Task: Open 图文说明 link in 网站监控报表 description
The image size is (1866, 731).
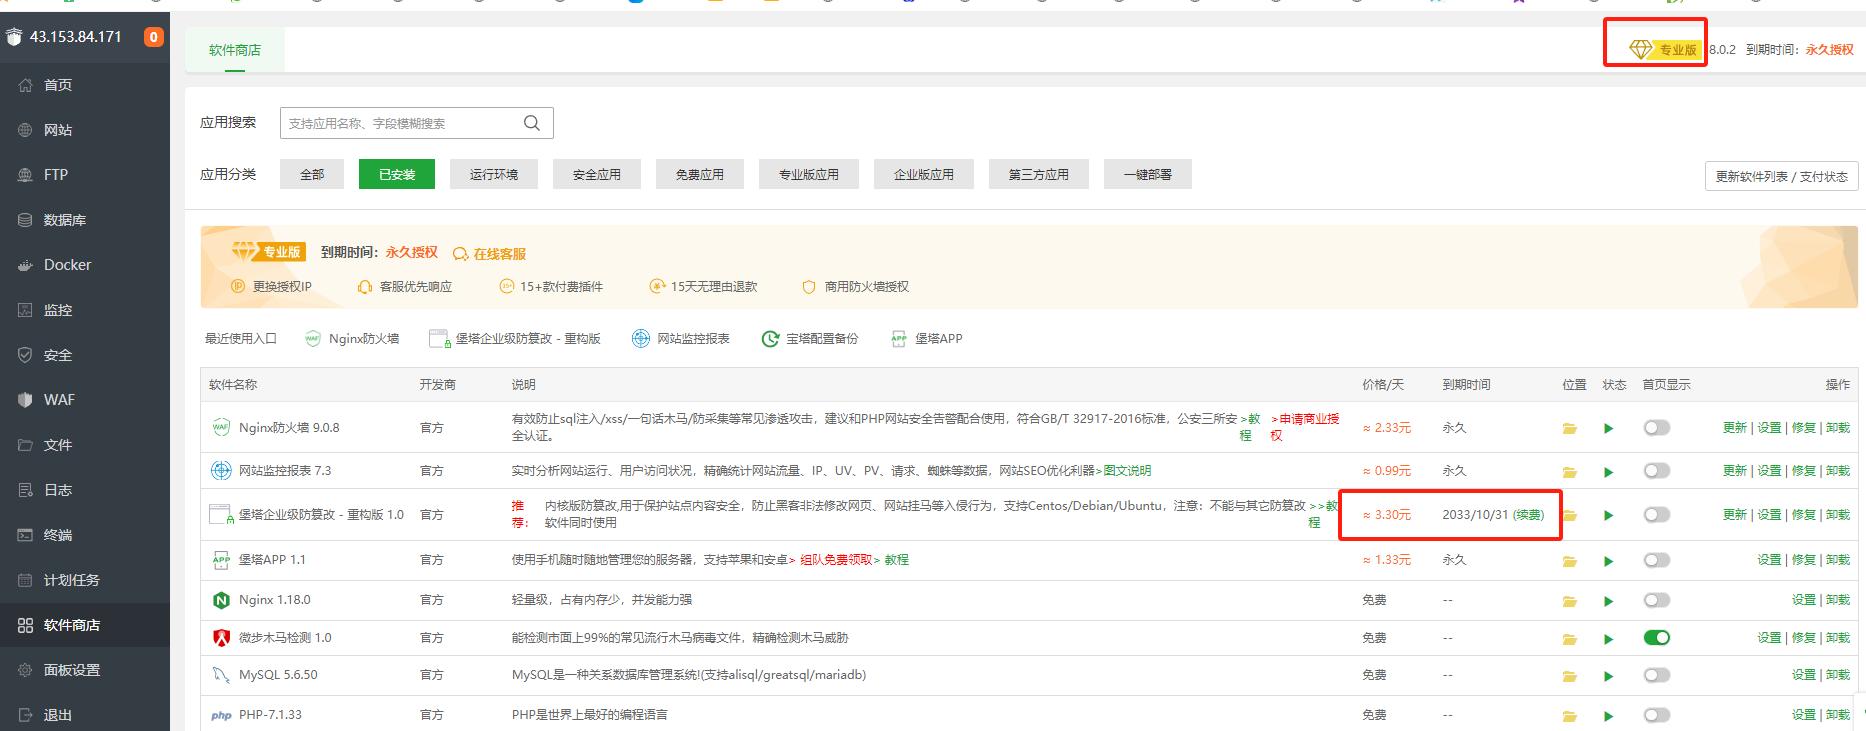Action: 1127,471
